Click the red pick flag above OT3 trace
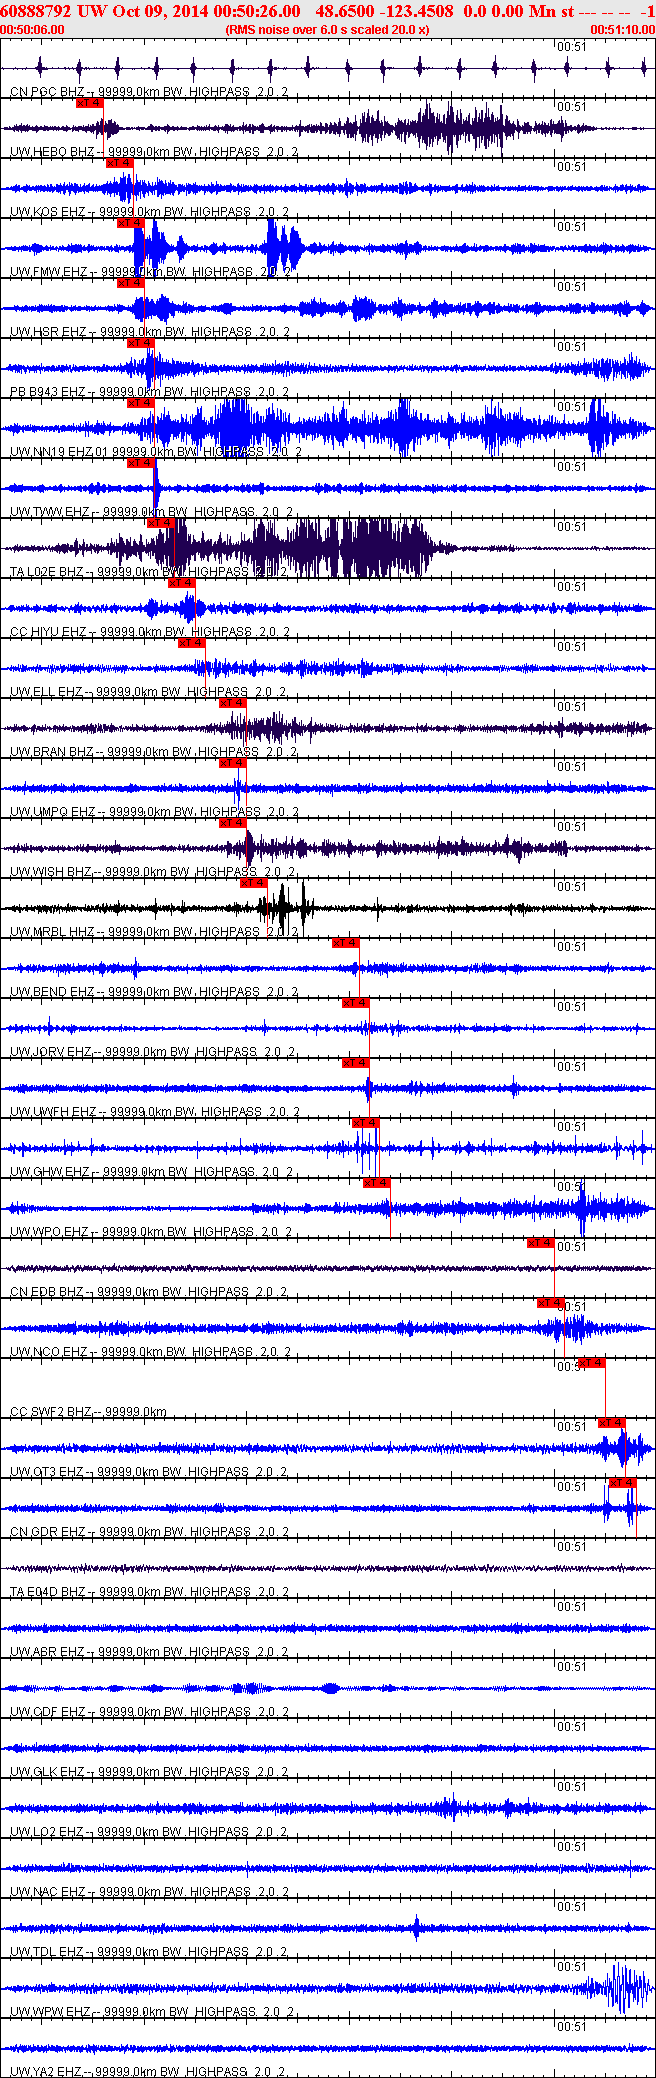656x2078 pixels. 612,1423
